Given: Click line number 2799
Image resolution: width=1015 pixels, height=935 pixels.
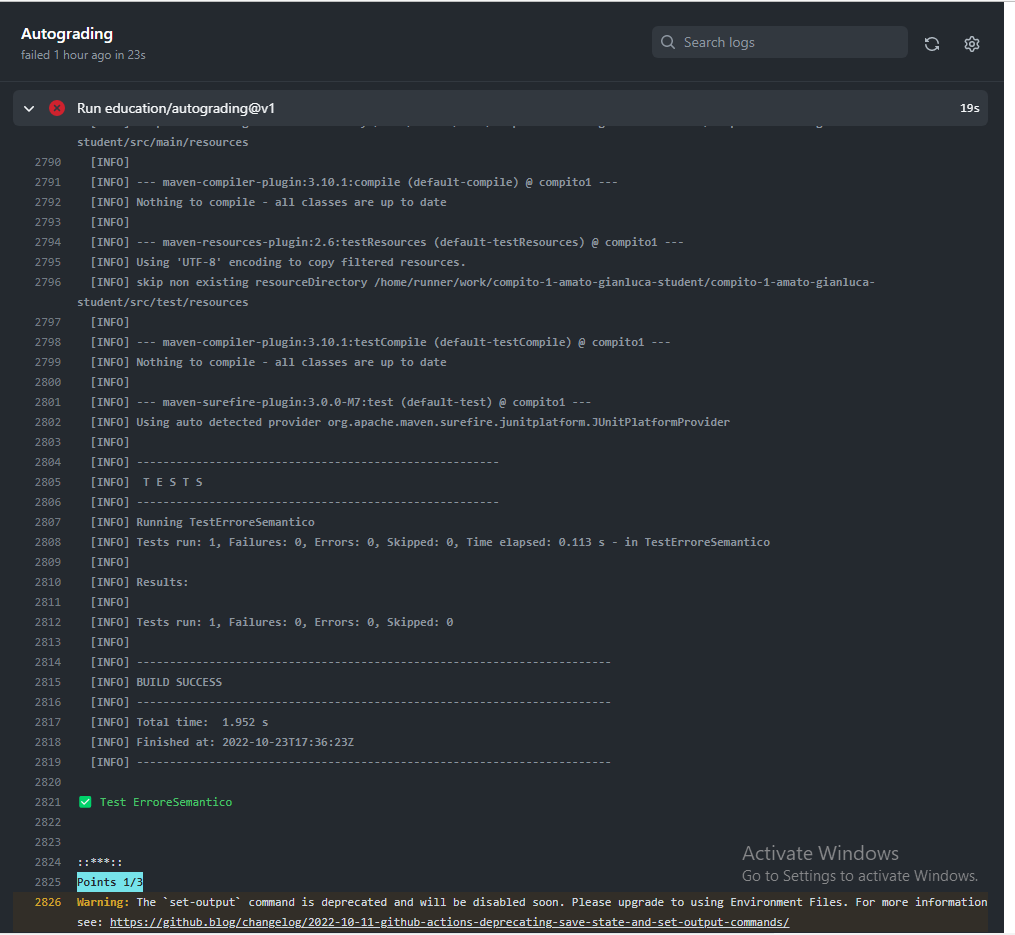Looking at the screenshot, I should (48, 362).
